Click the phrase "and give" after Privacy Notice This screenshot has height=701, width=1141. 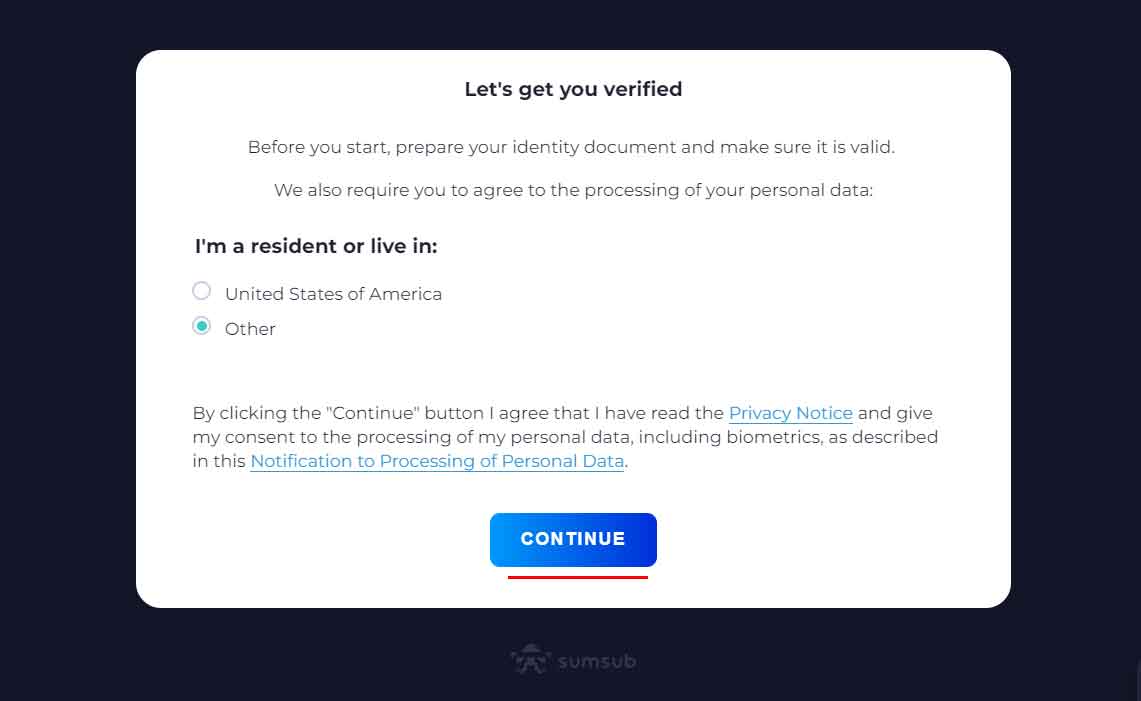point(895,413)
